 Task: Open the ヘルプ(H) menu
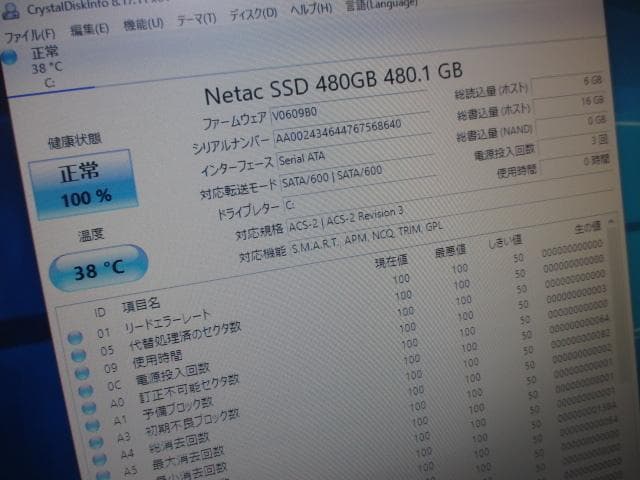pyautogui.click(x=311, y=9)
